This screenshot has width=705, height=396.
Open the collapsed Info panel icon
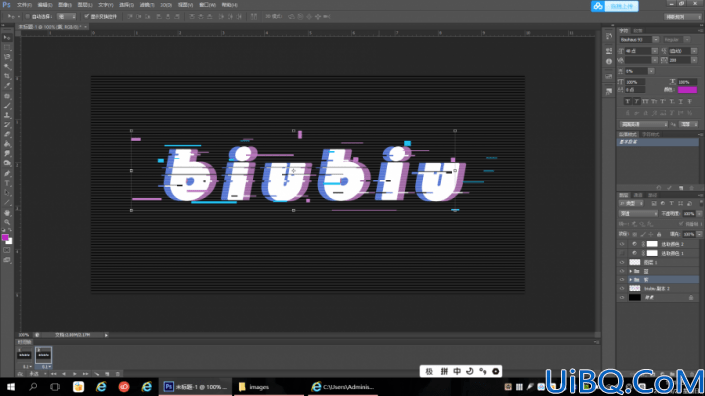point(609,62)
